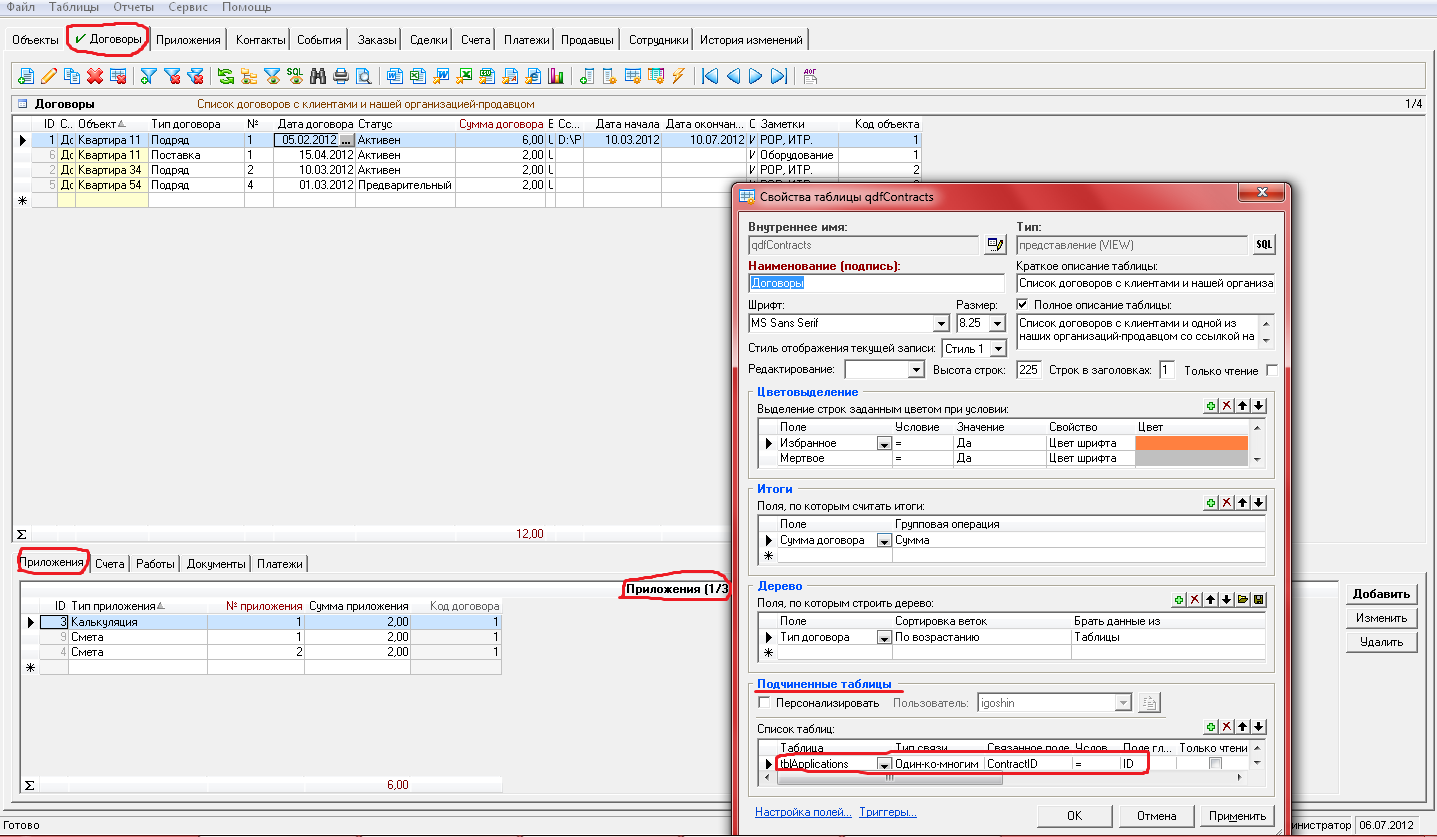The image size is (1437, 837).
Task: Switch to the Счета subordinate tab below
Action: 110,564
